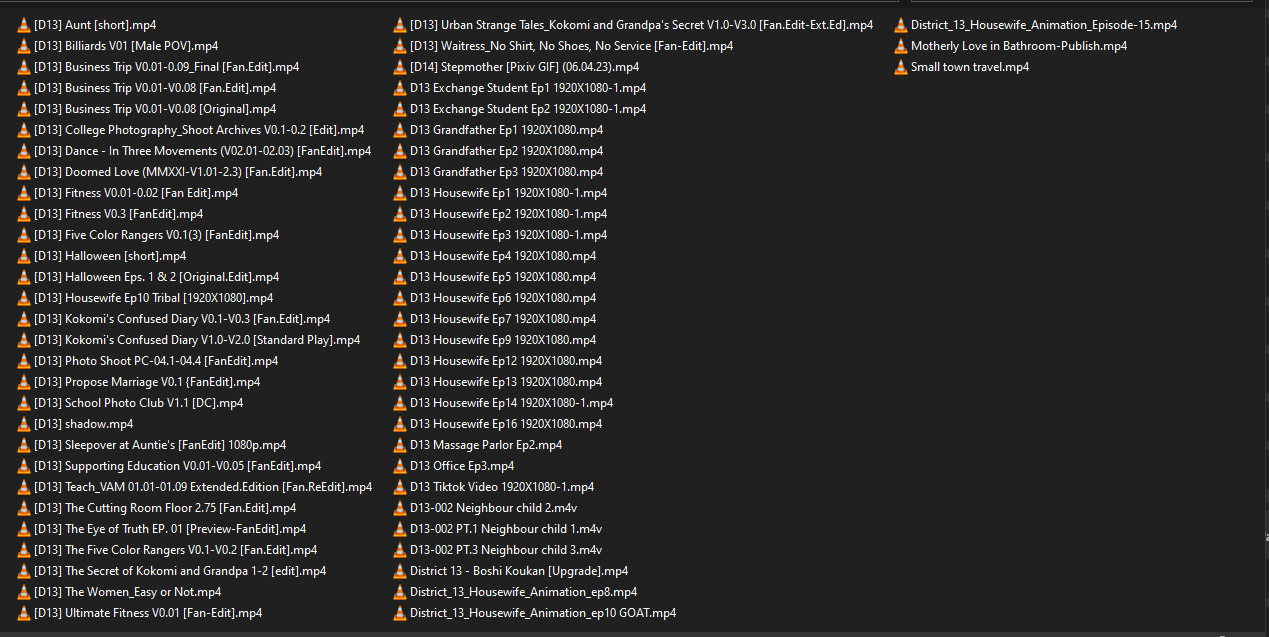
Task: Select the Photo Shoot PC-04.1-04.4 file
Action: [x=156, y=361]
